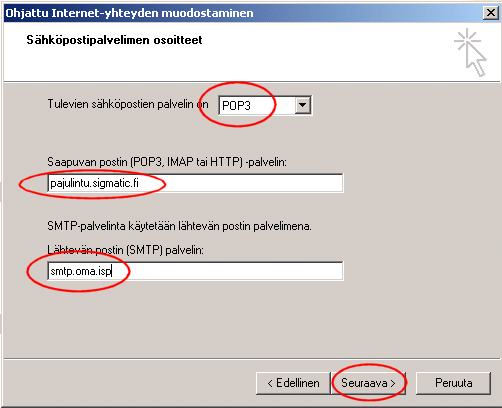Image resolution: width=502 pixels, height=408 pixels.
Task: Click empty space after pajulintu.sigmatic.fi in field
Action: (240, 183)
